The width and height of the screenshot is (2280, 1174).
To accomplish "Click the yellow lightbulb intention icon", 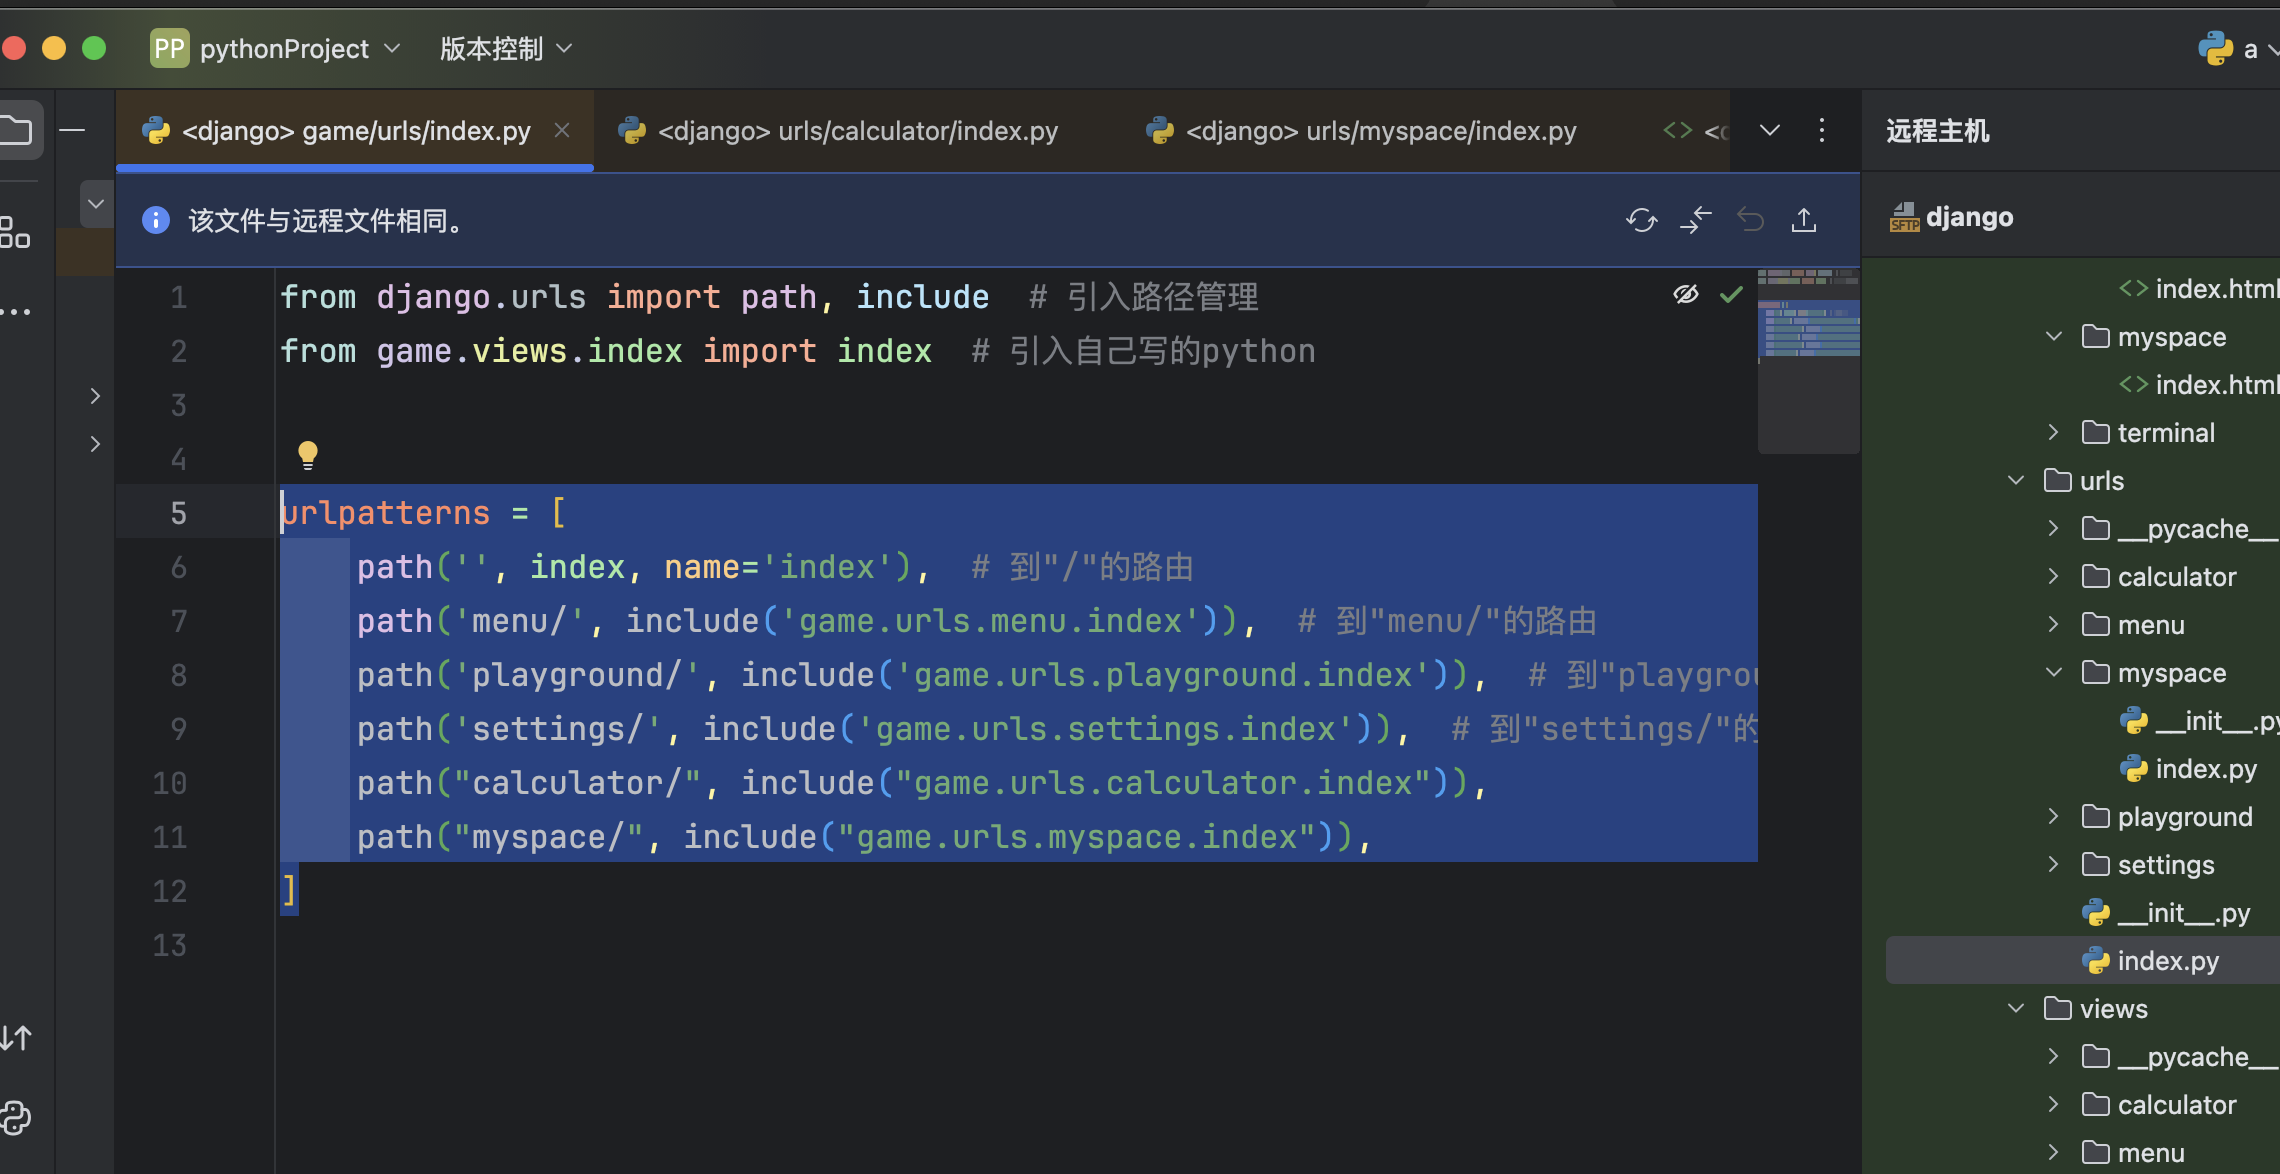I will click(x=308, y=456).
